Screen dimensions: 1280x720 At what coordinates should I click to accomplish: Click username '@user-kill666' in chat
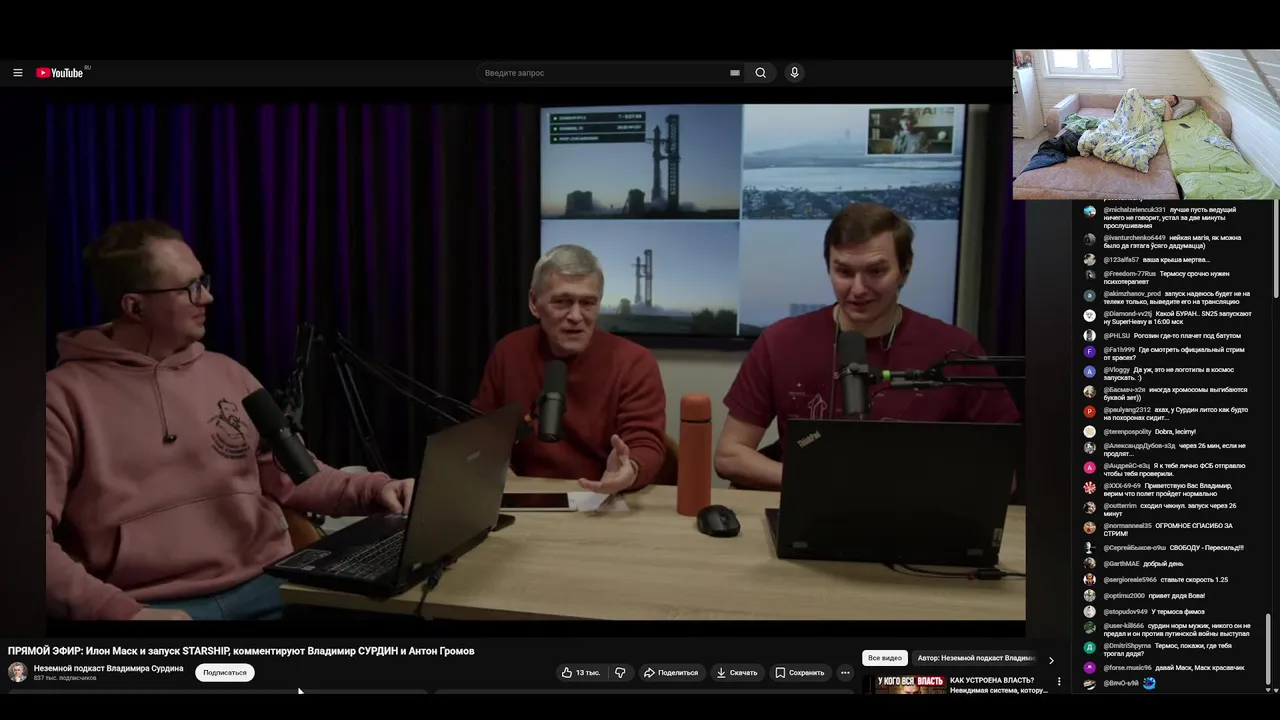(x=1124, y=626)
